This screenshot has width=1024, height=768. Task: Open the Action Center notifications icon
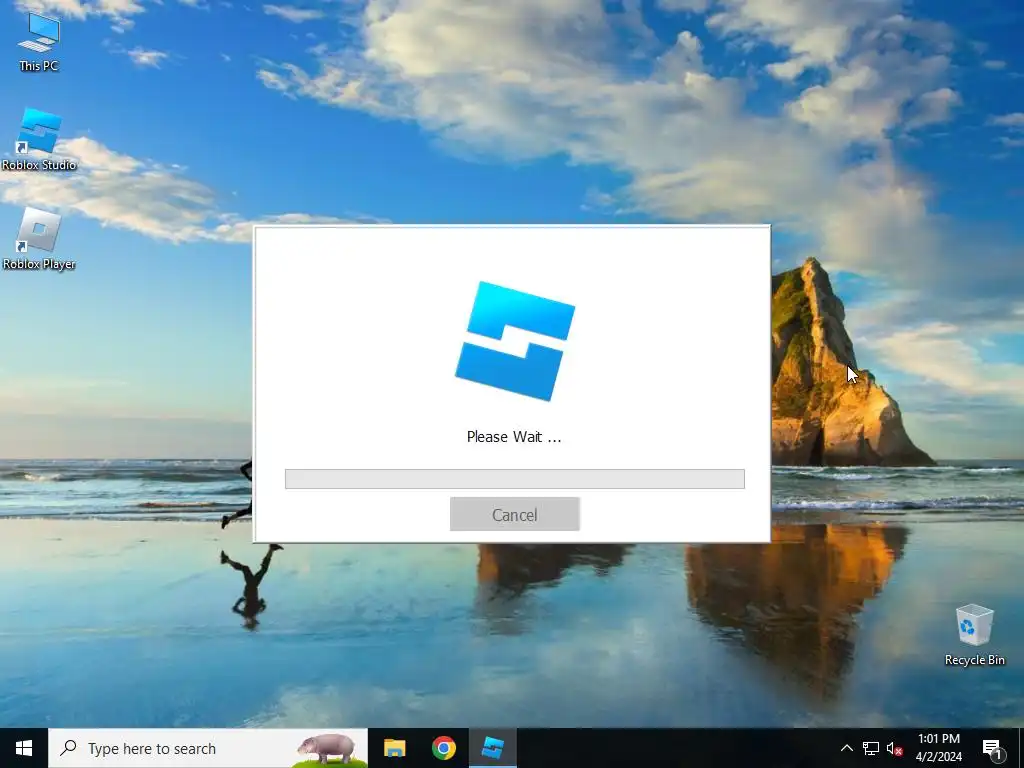coord(992,748)
